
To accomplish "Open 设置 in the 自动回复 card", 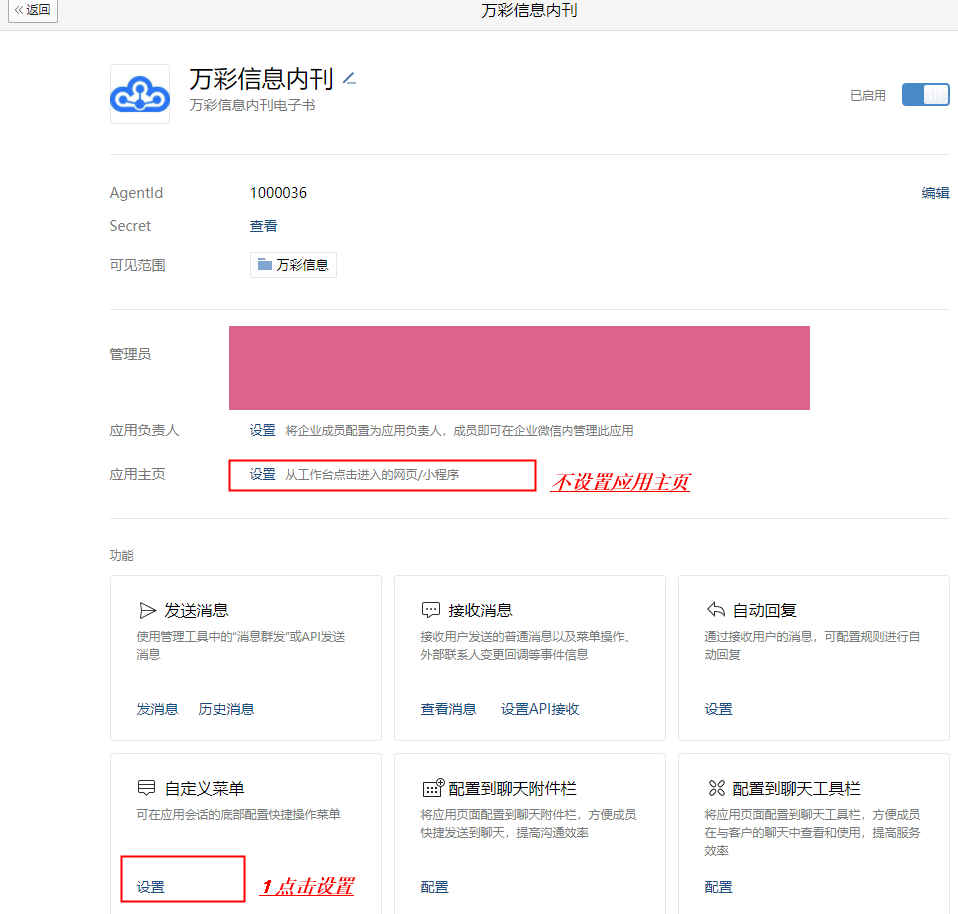I will pyautogui.click(x=718, y=709).
